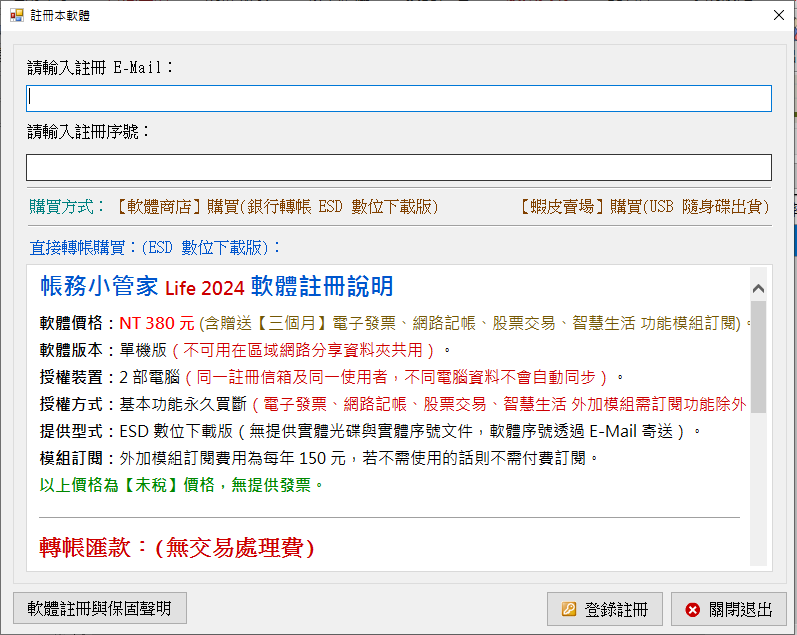Click the 軟體版本:單機版 line
The height and width of the screenshot is (635, 797).
click(x=245, y=350)
